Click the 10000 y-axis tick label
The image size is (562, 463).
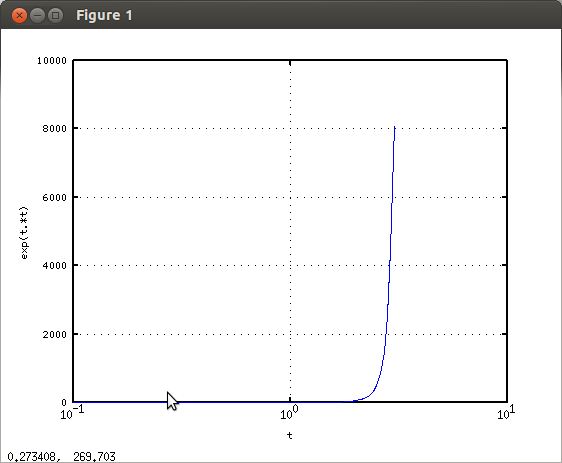(x=52, y=61)
